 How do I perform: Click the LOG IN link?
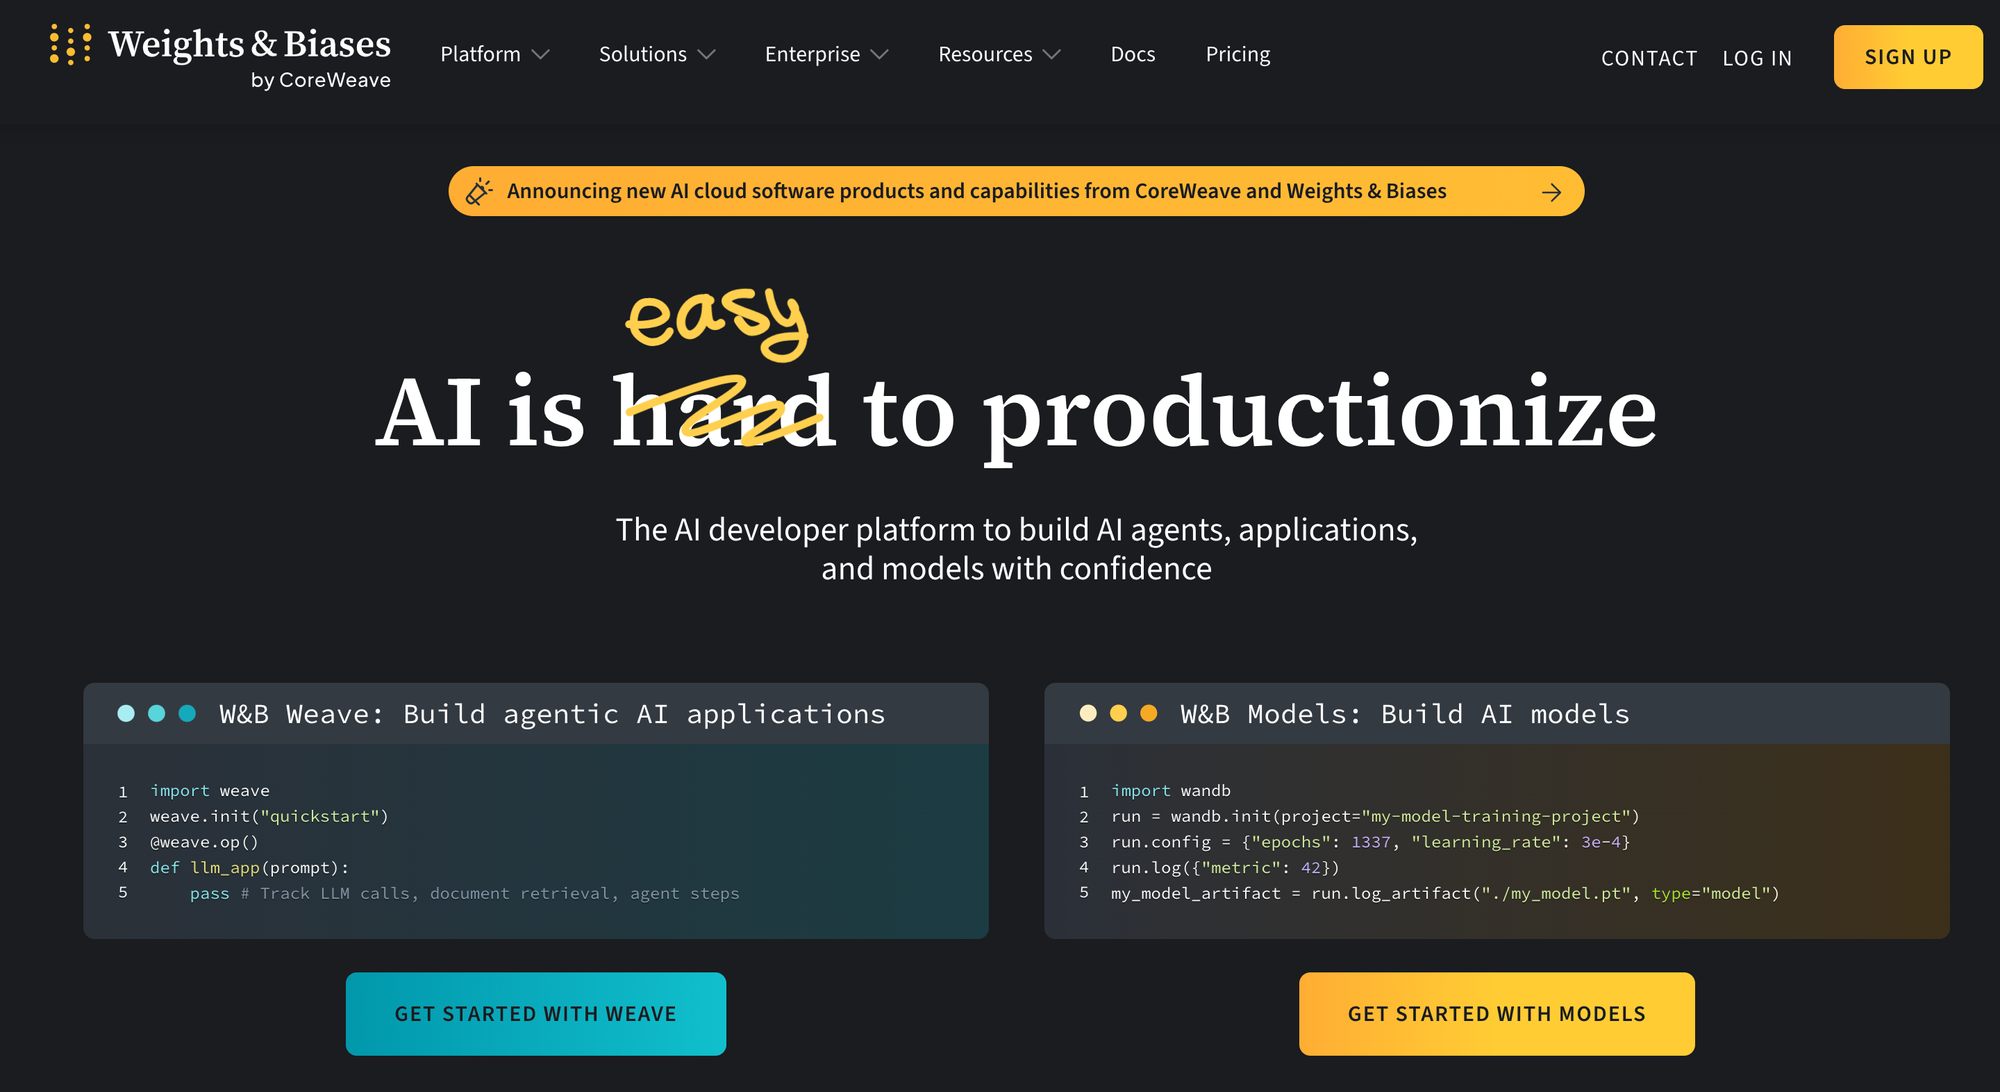[1757, 58]
